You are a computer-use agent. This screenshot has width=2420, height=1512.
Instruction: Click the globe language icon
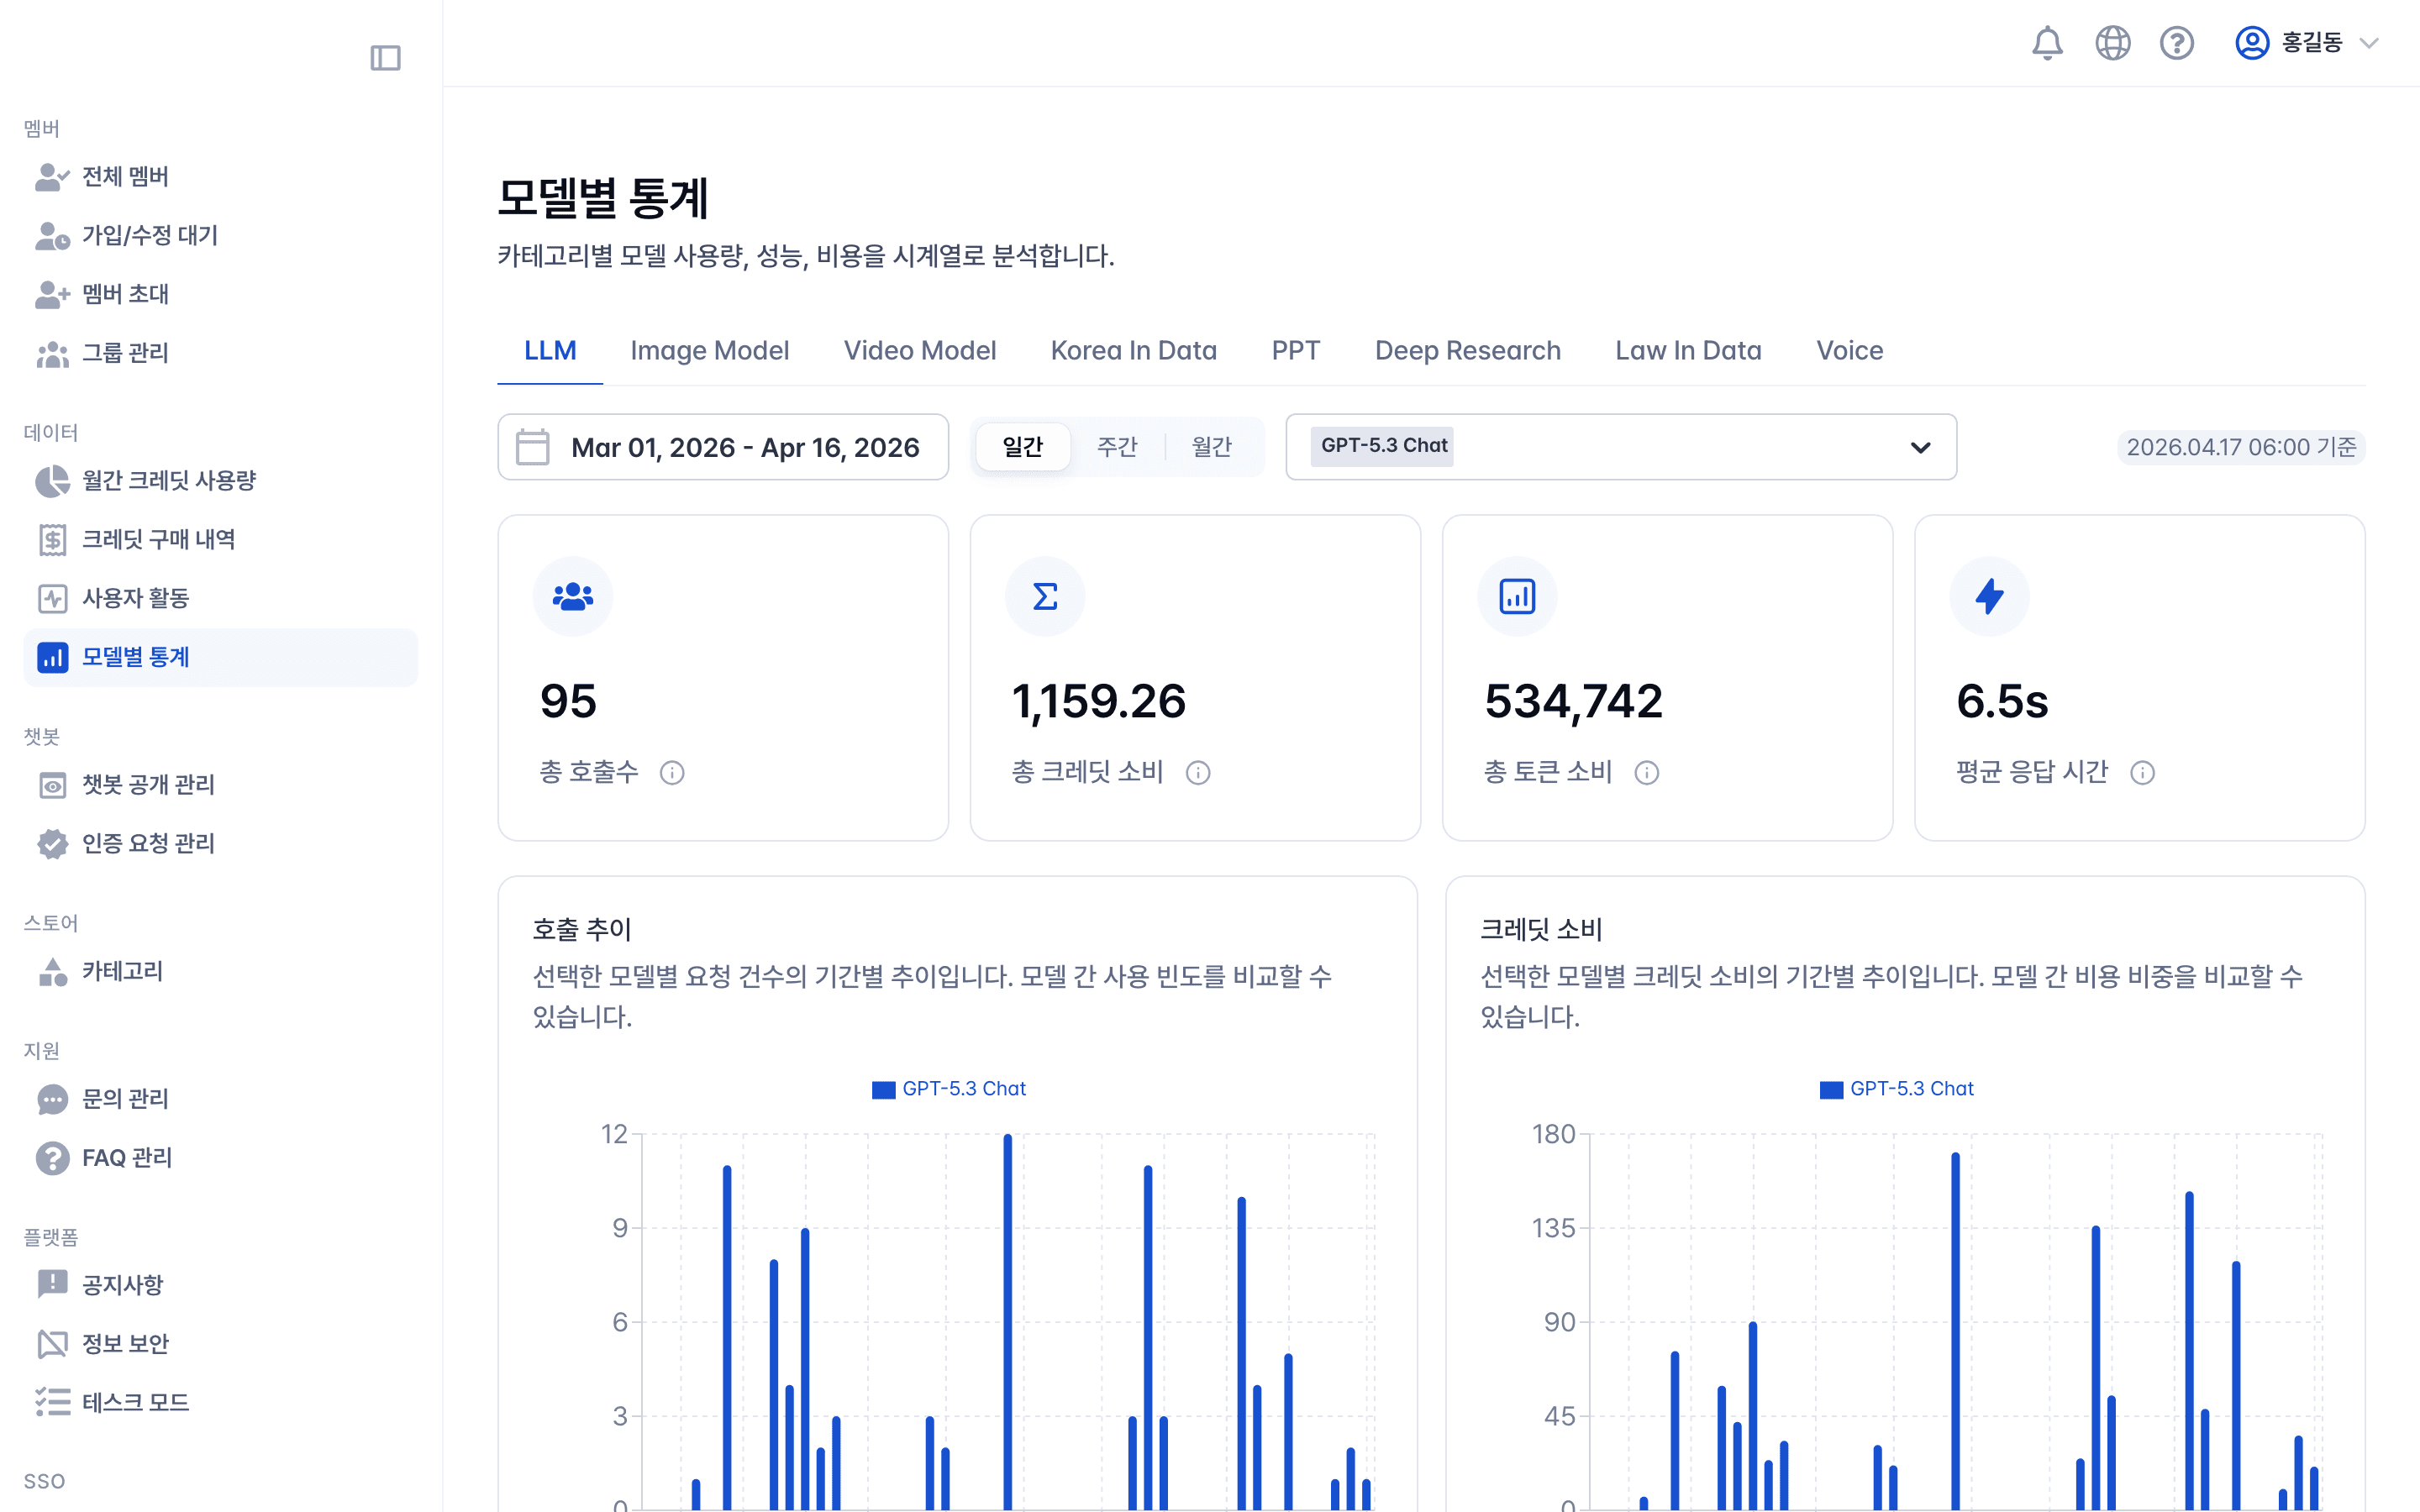pos(2112,43)
